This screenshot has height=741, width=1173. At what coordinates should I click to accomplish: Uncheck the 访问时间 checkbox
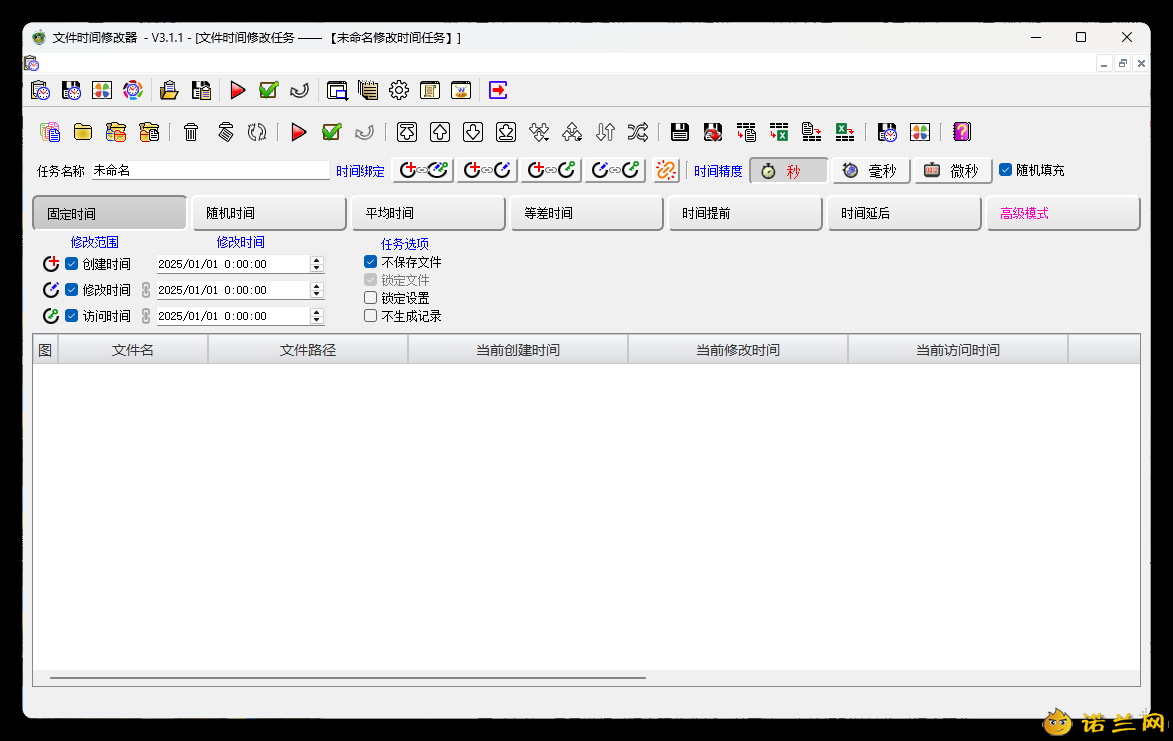[x=72, y=316]
